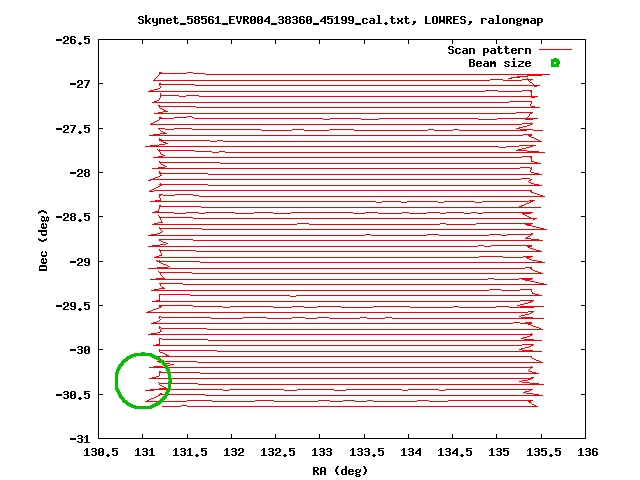Click the 133.5 RA tick label

tap(367, 452)
